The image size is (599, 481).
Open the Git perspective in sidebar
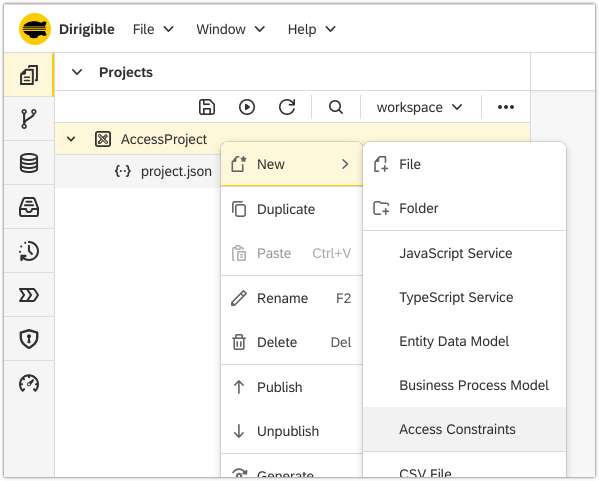pyautogui.click(x=29, y=118)
